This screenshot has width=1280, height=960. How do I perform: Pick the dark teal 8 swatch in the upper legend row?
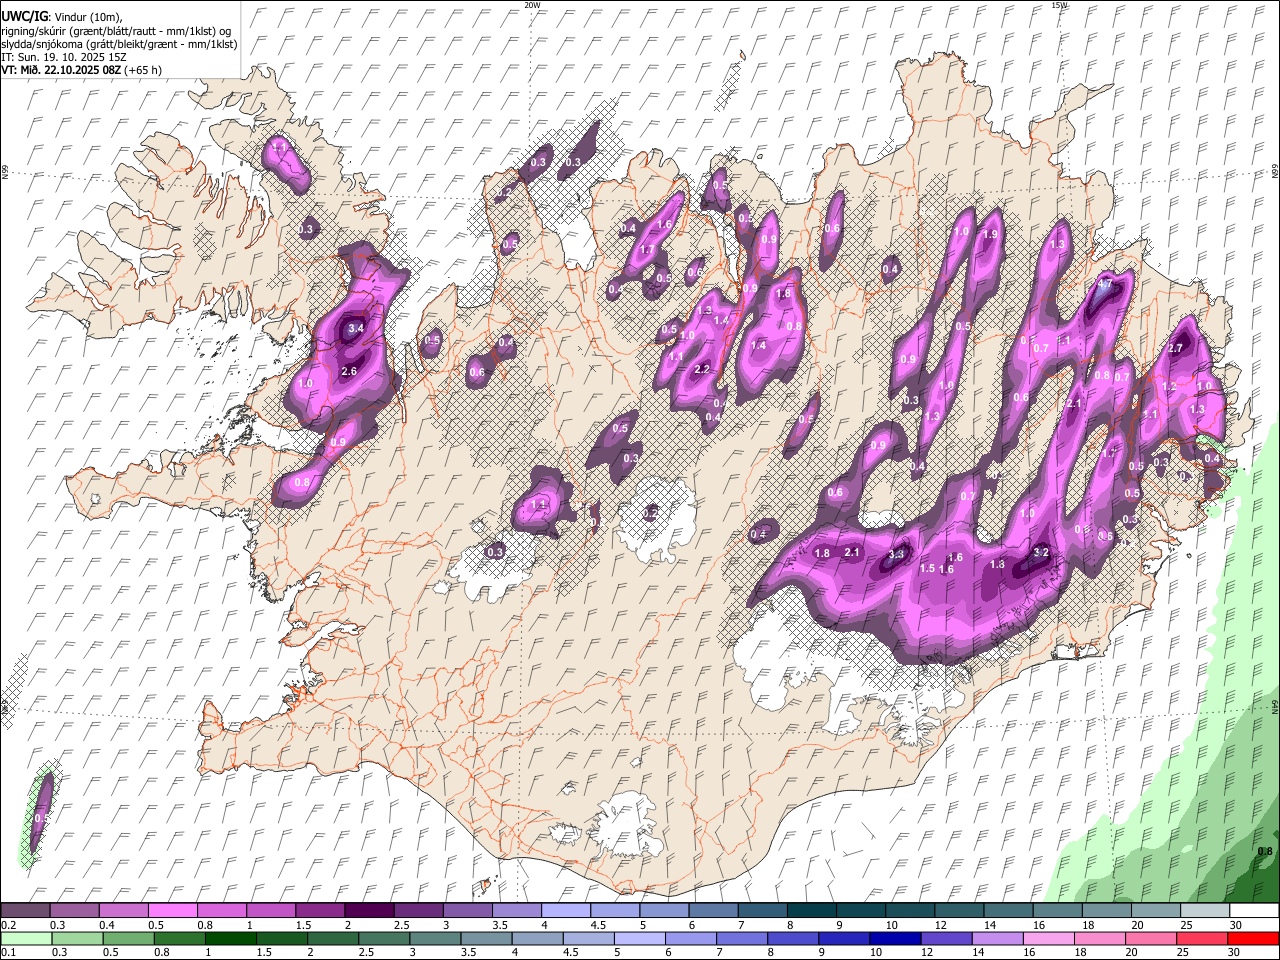[x=810, y=911]
